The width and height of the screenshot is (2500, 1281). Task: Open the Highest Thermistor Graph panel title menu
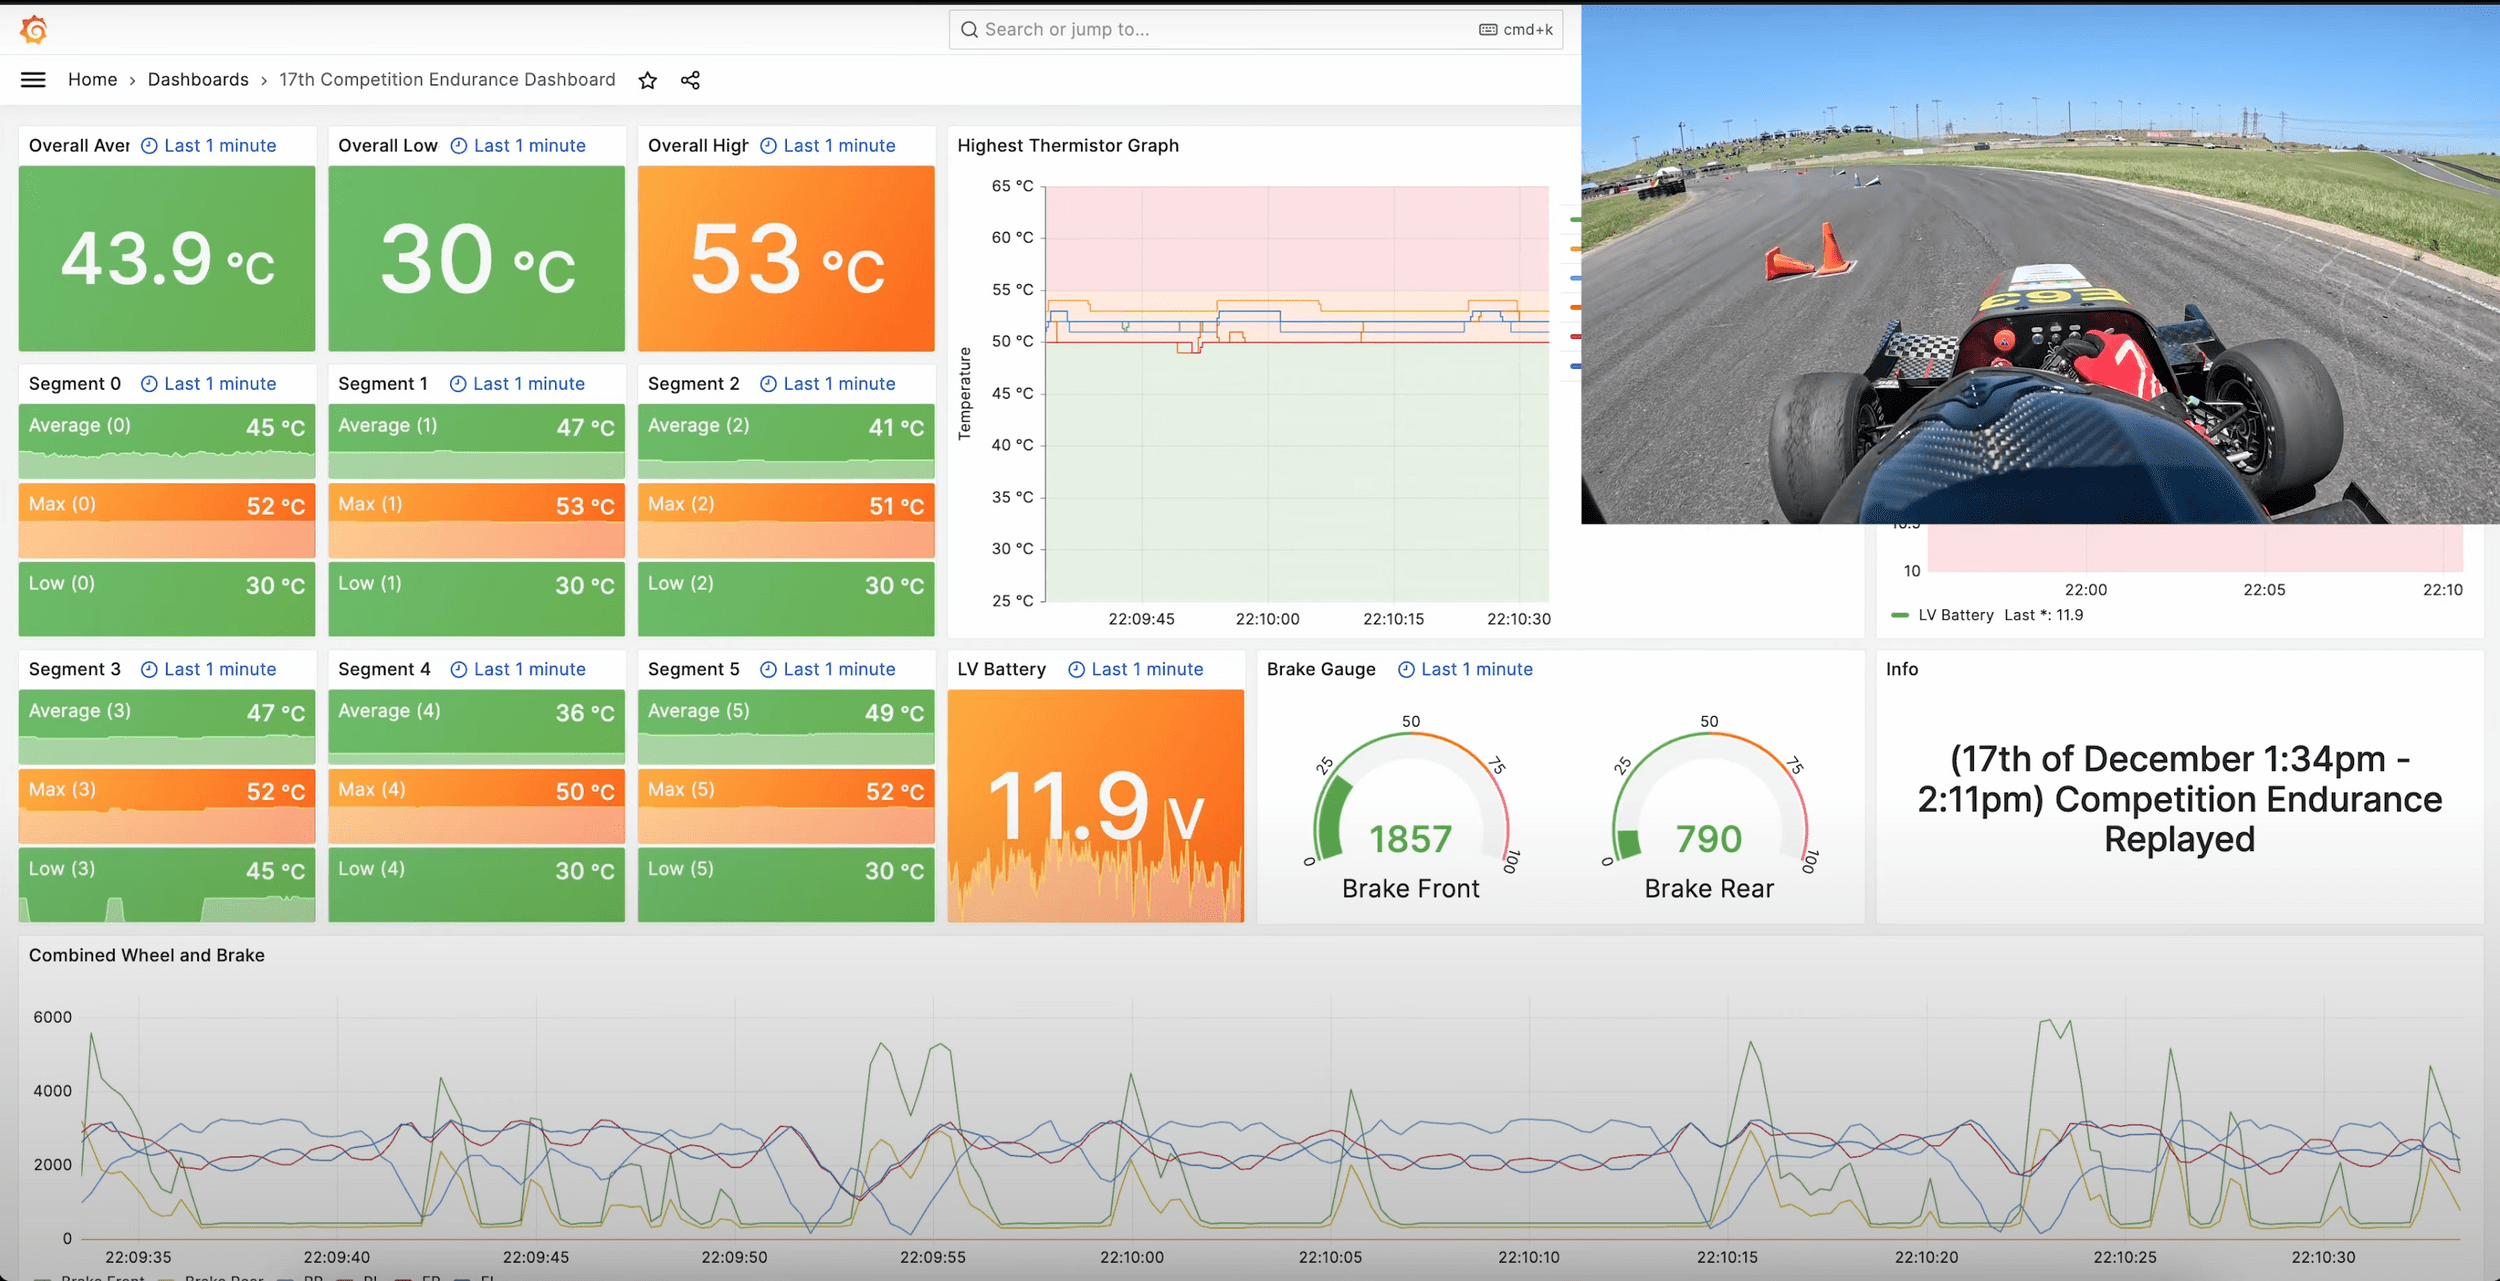(x=1067, y=146)
